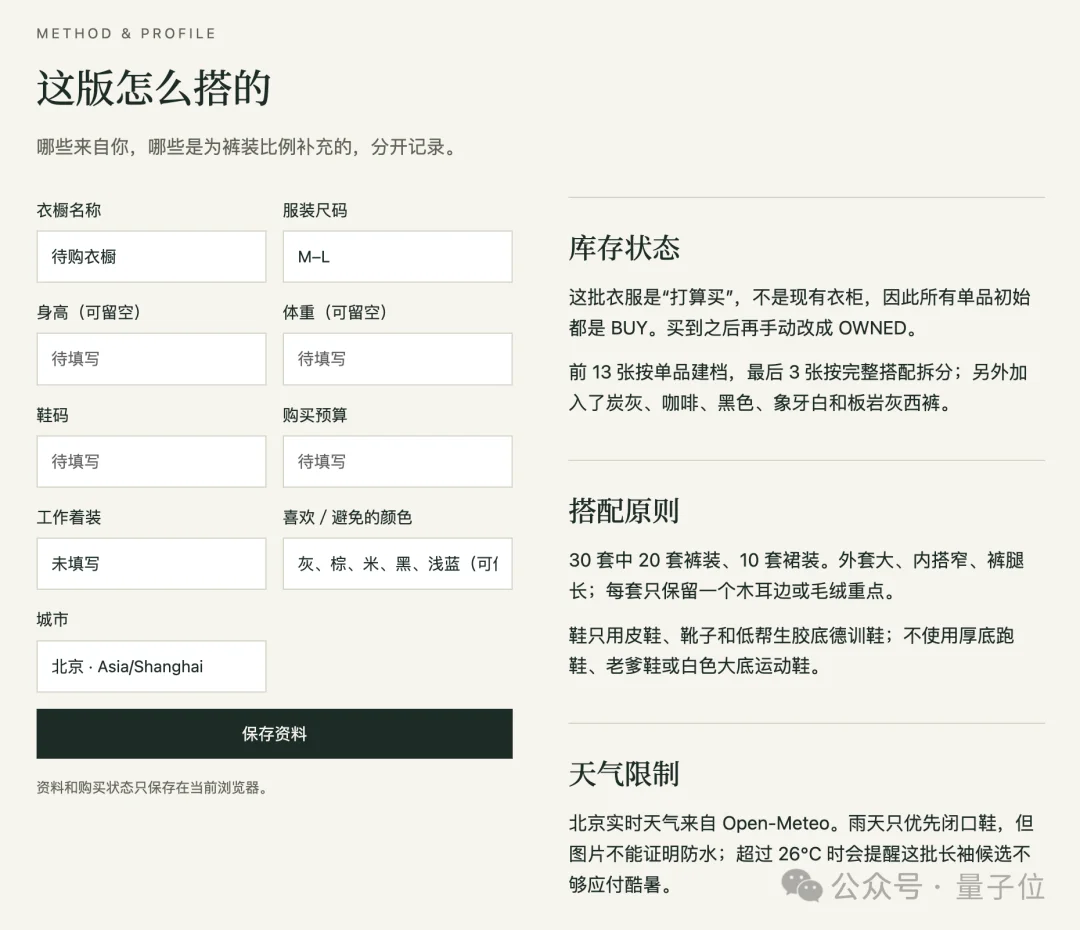Click the 搭配原则 heading
1080x930 pixels.
click(624, 511)
